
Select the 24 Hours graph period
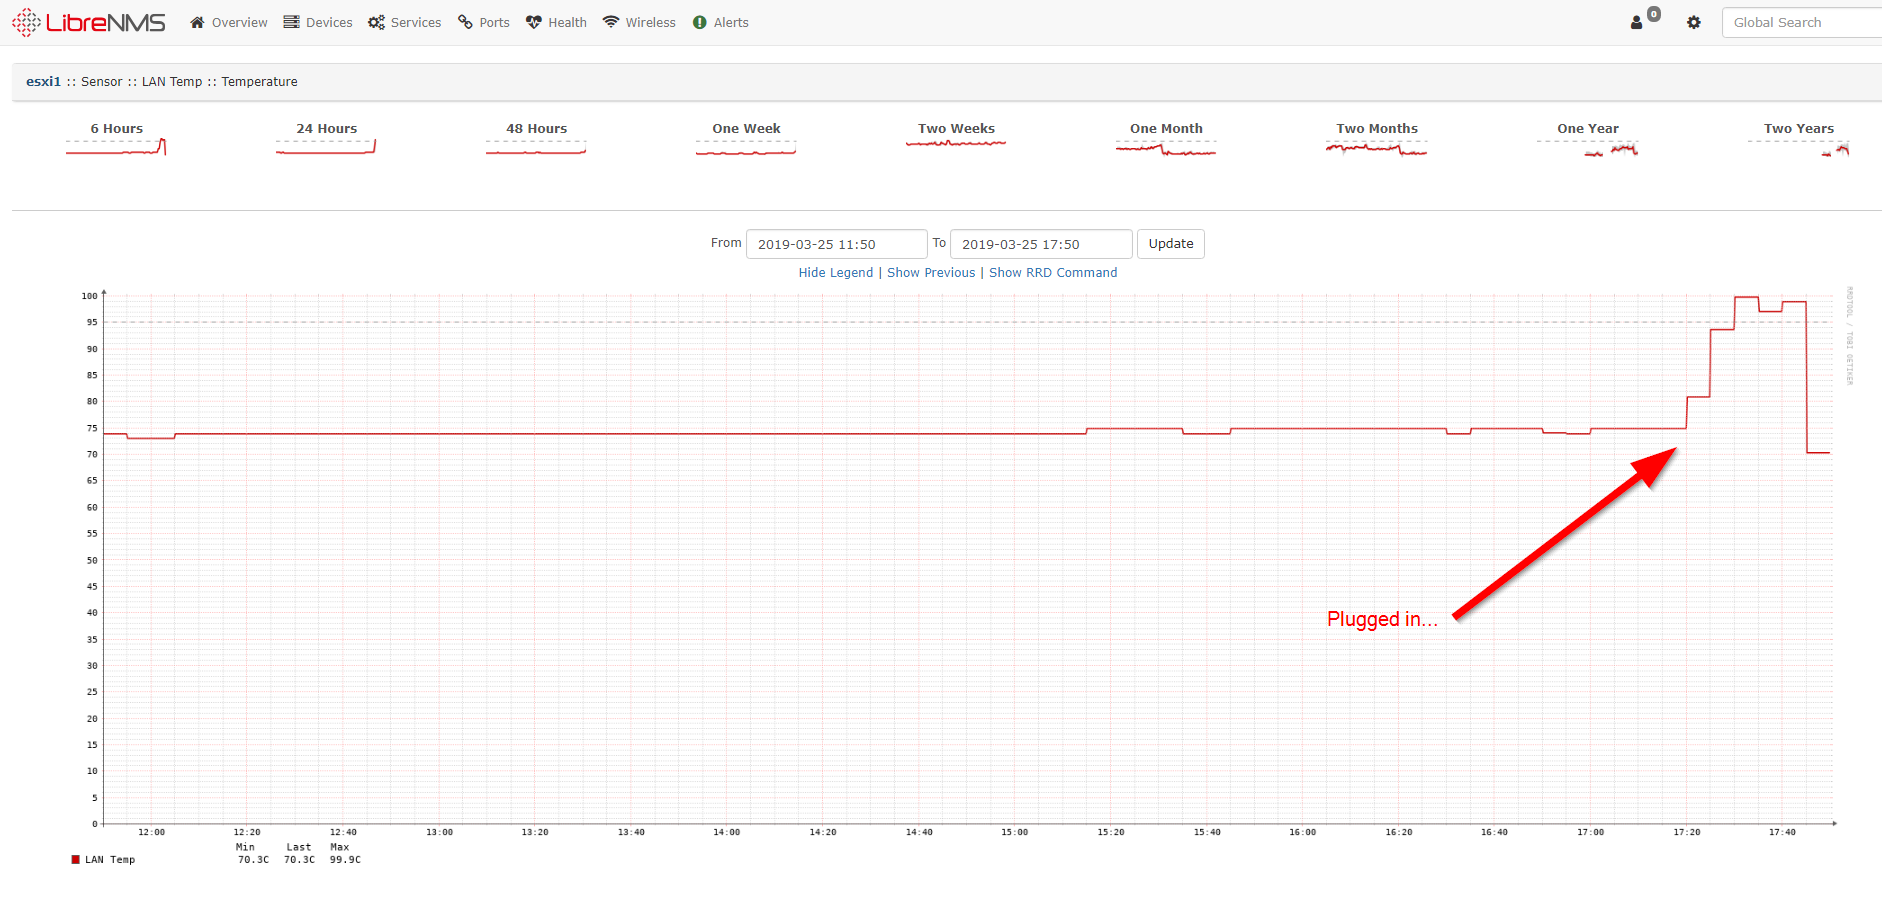[x=326, y=128]
